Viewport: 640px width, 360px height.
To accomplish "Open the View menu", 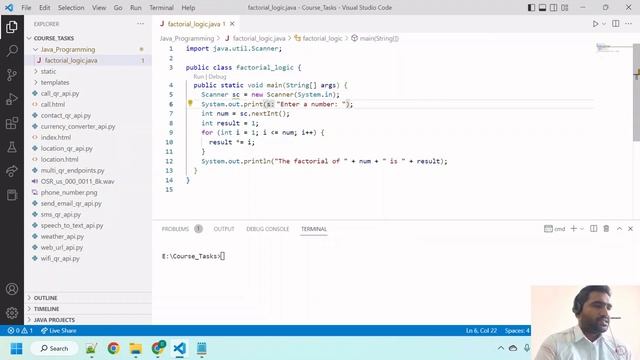I will tap(99, 8).
